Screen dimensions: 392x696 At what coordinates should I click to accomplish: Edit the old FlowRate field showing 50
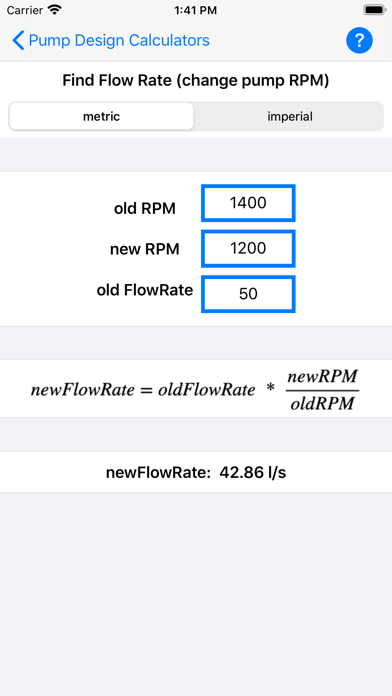click(x=248, y=294)
